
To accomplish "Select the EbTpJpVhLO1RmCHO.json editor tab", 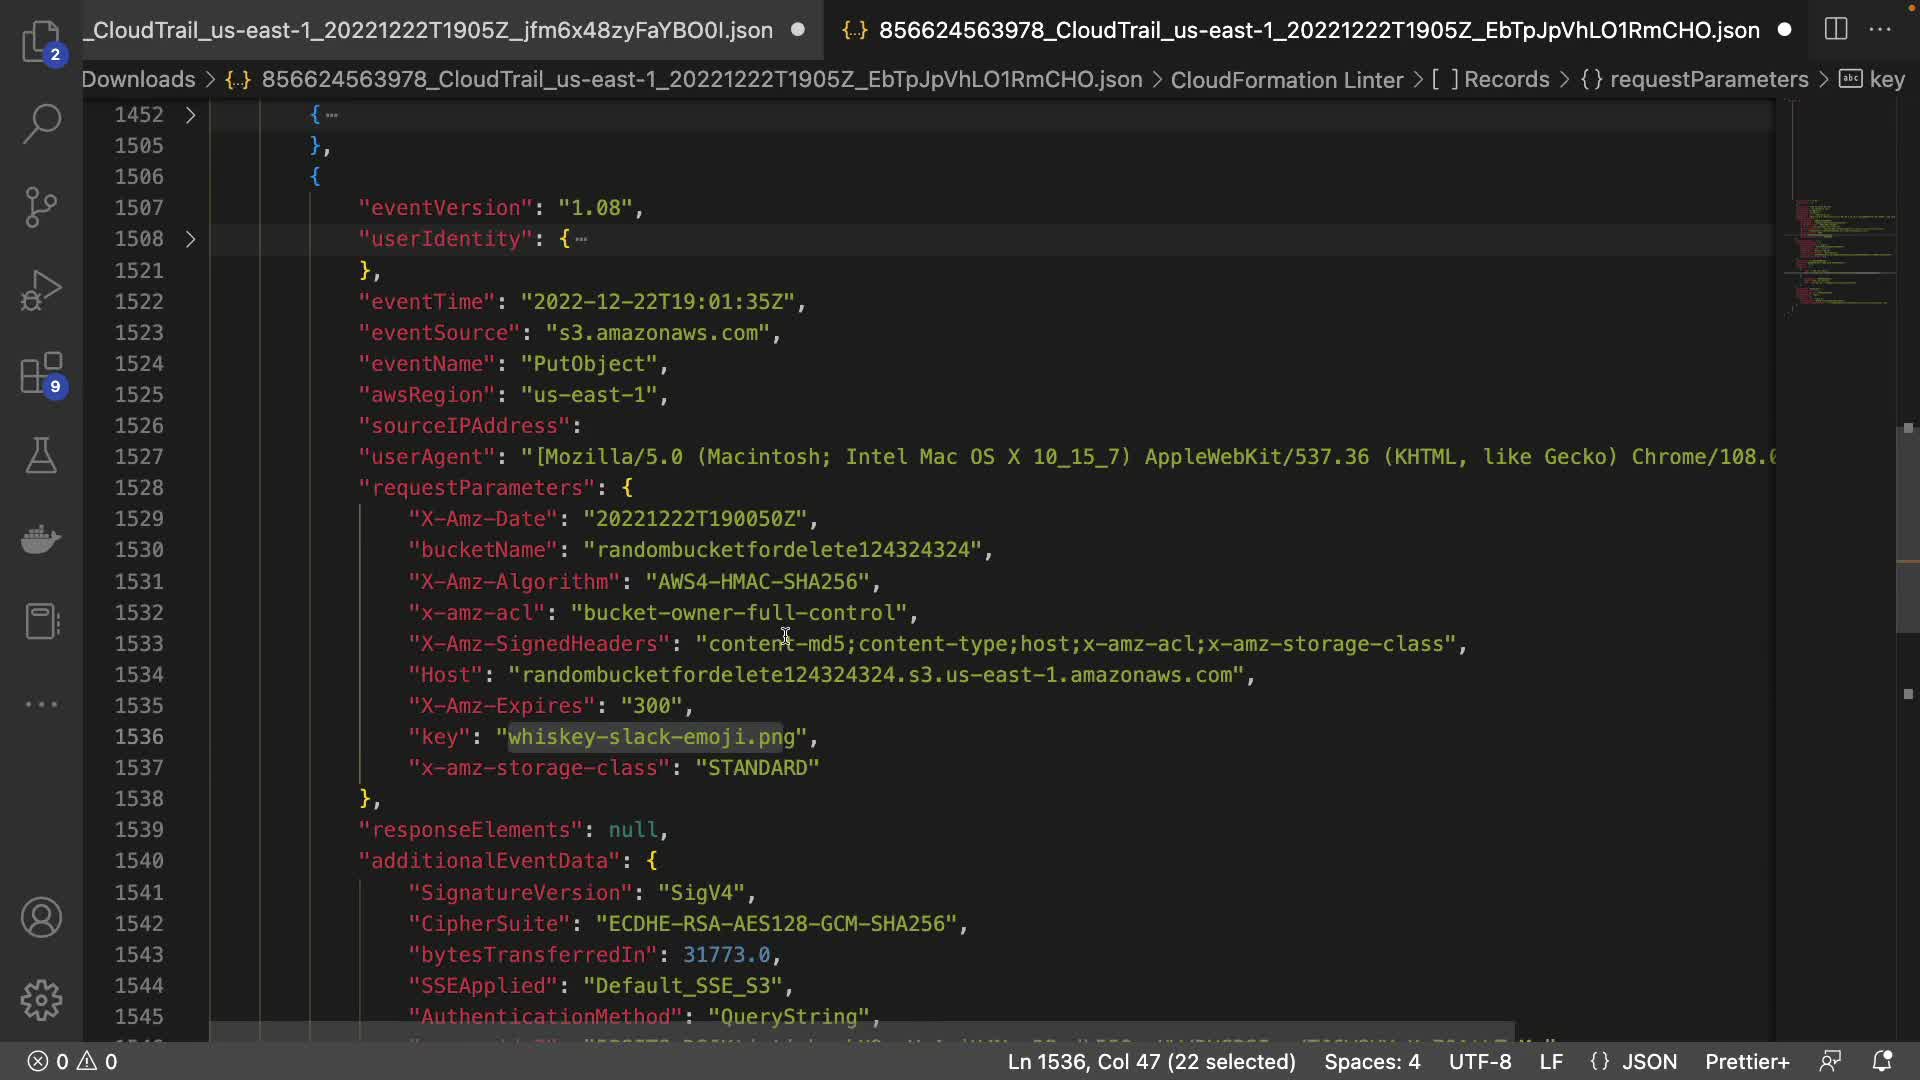I will (x=1318, y=30).
